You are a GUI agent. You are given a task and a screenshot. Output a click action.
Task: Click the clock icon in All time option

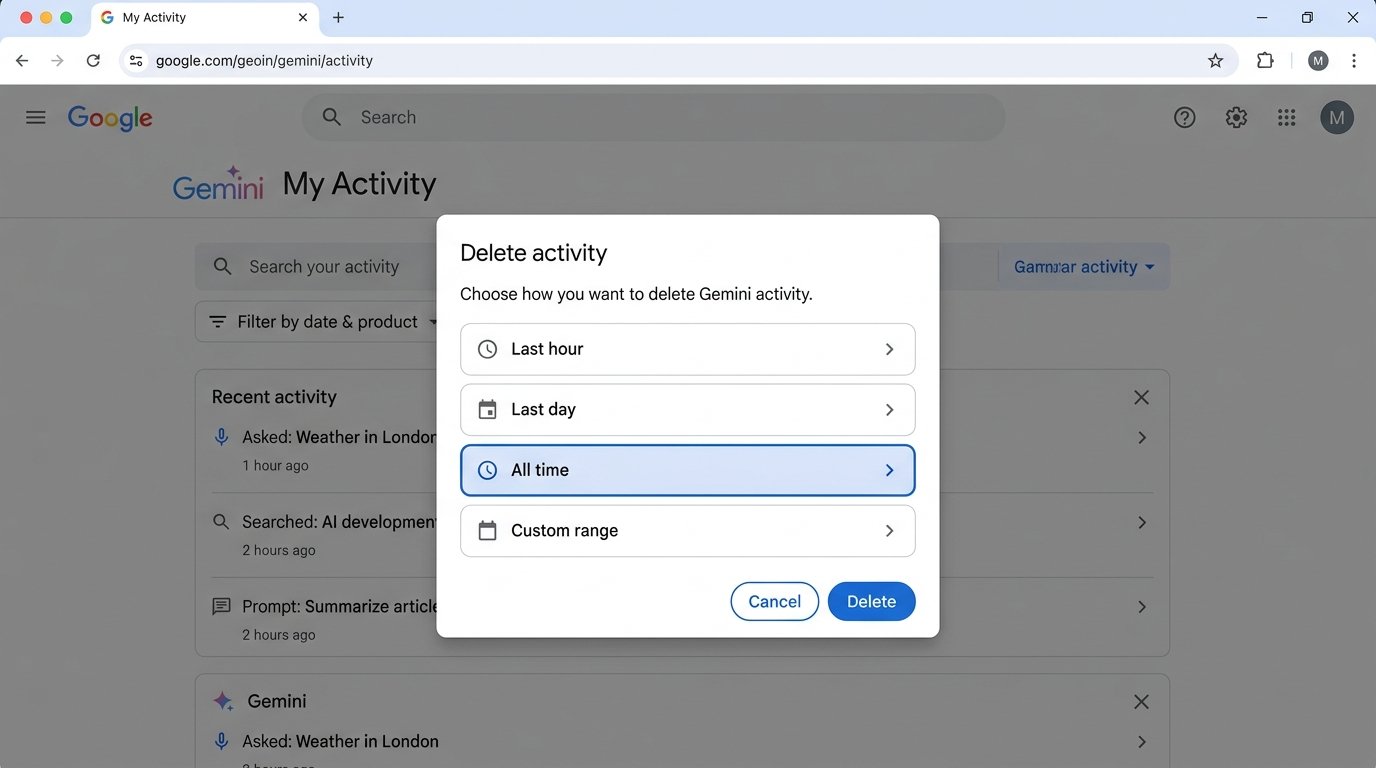(x=487, y=470)
